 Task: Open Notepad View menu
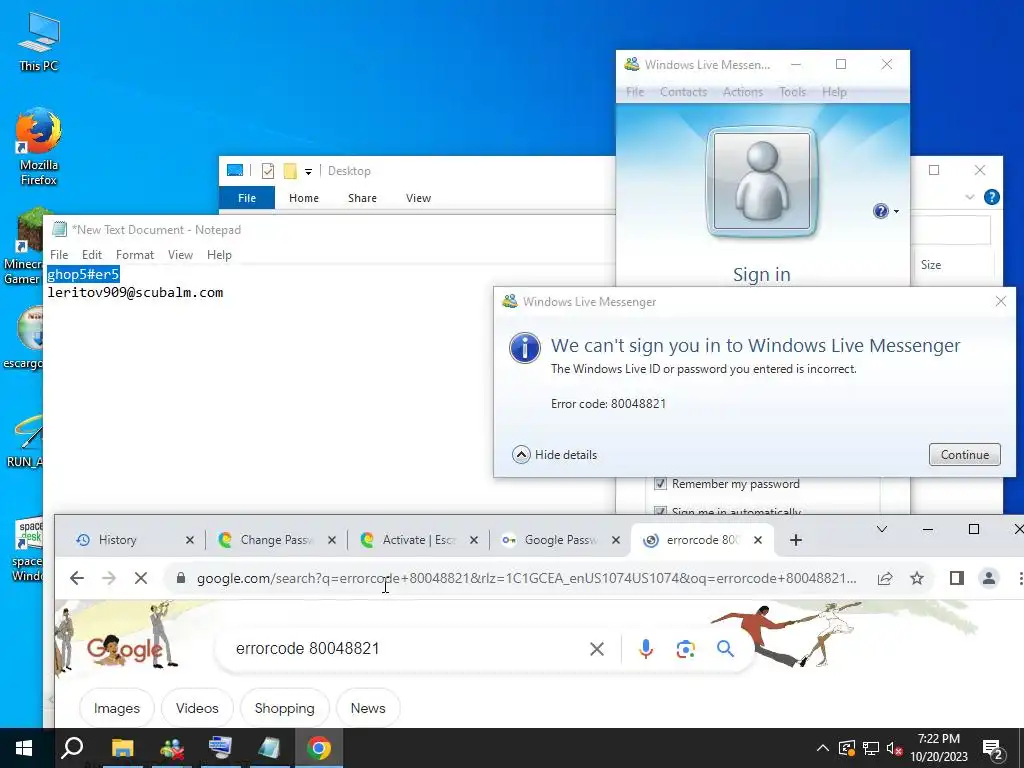point(180,255)
